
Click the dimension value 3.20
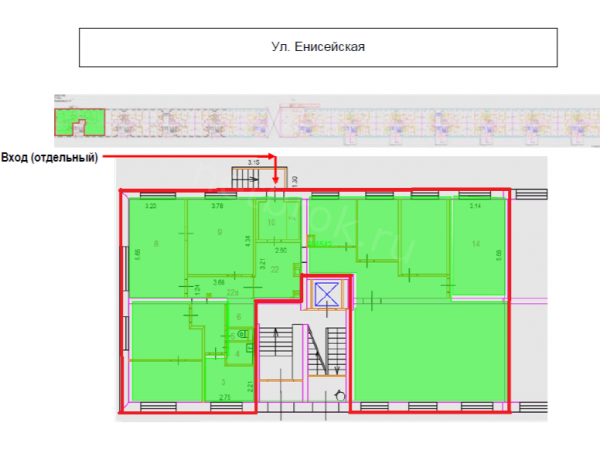(x=151, y=206)
